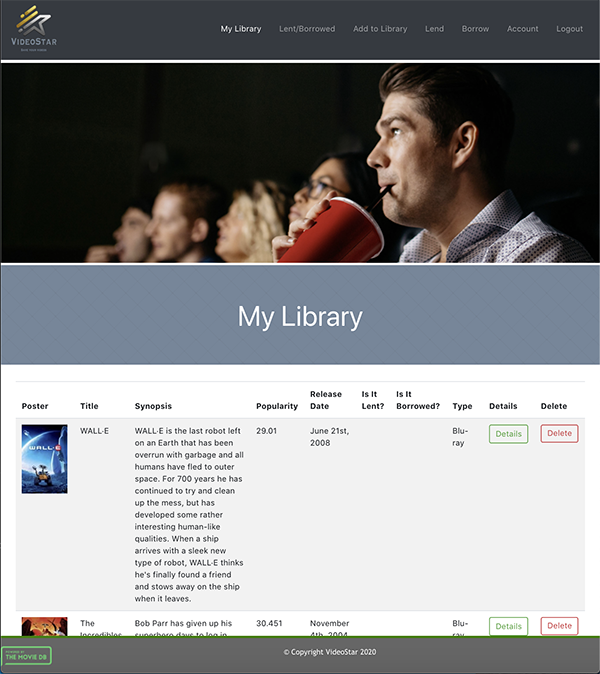The width and height of the screenshot is (600, 674).
Task: Click the Blu-ray type for WALL-E
Action: click(460, 437)
